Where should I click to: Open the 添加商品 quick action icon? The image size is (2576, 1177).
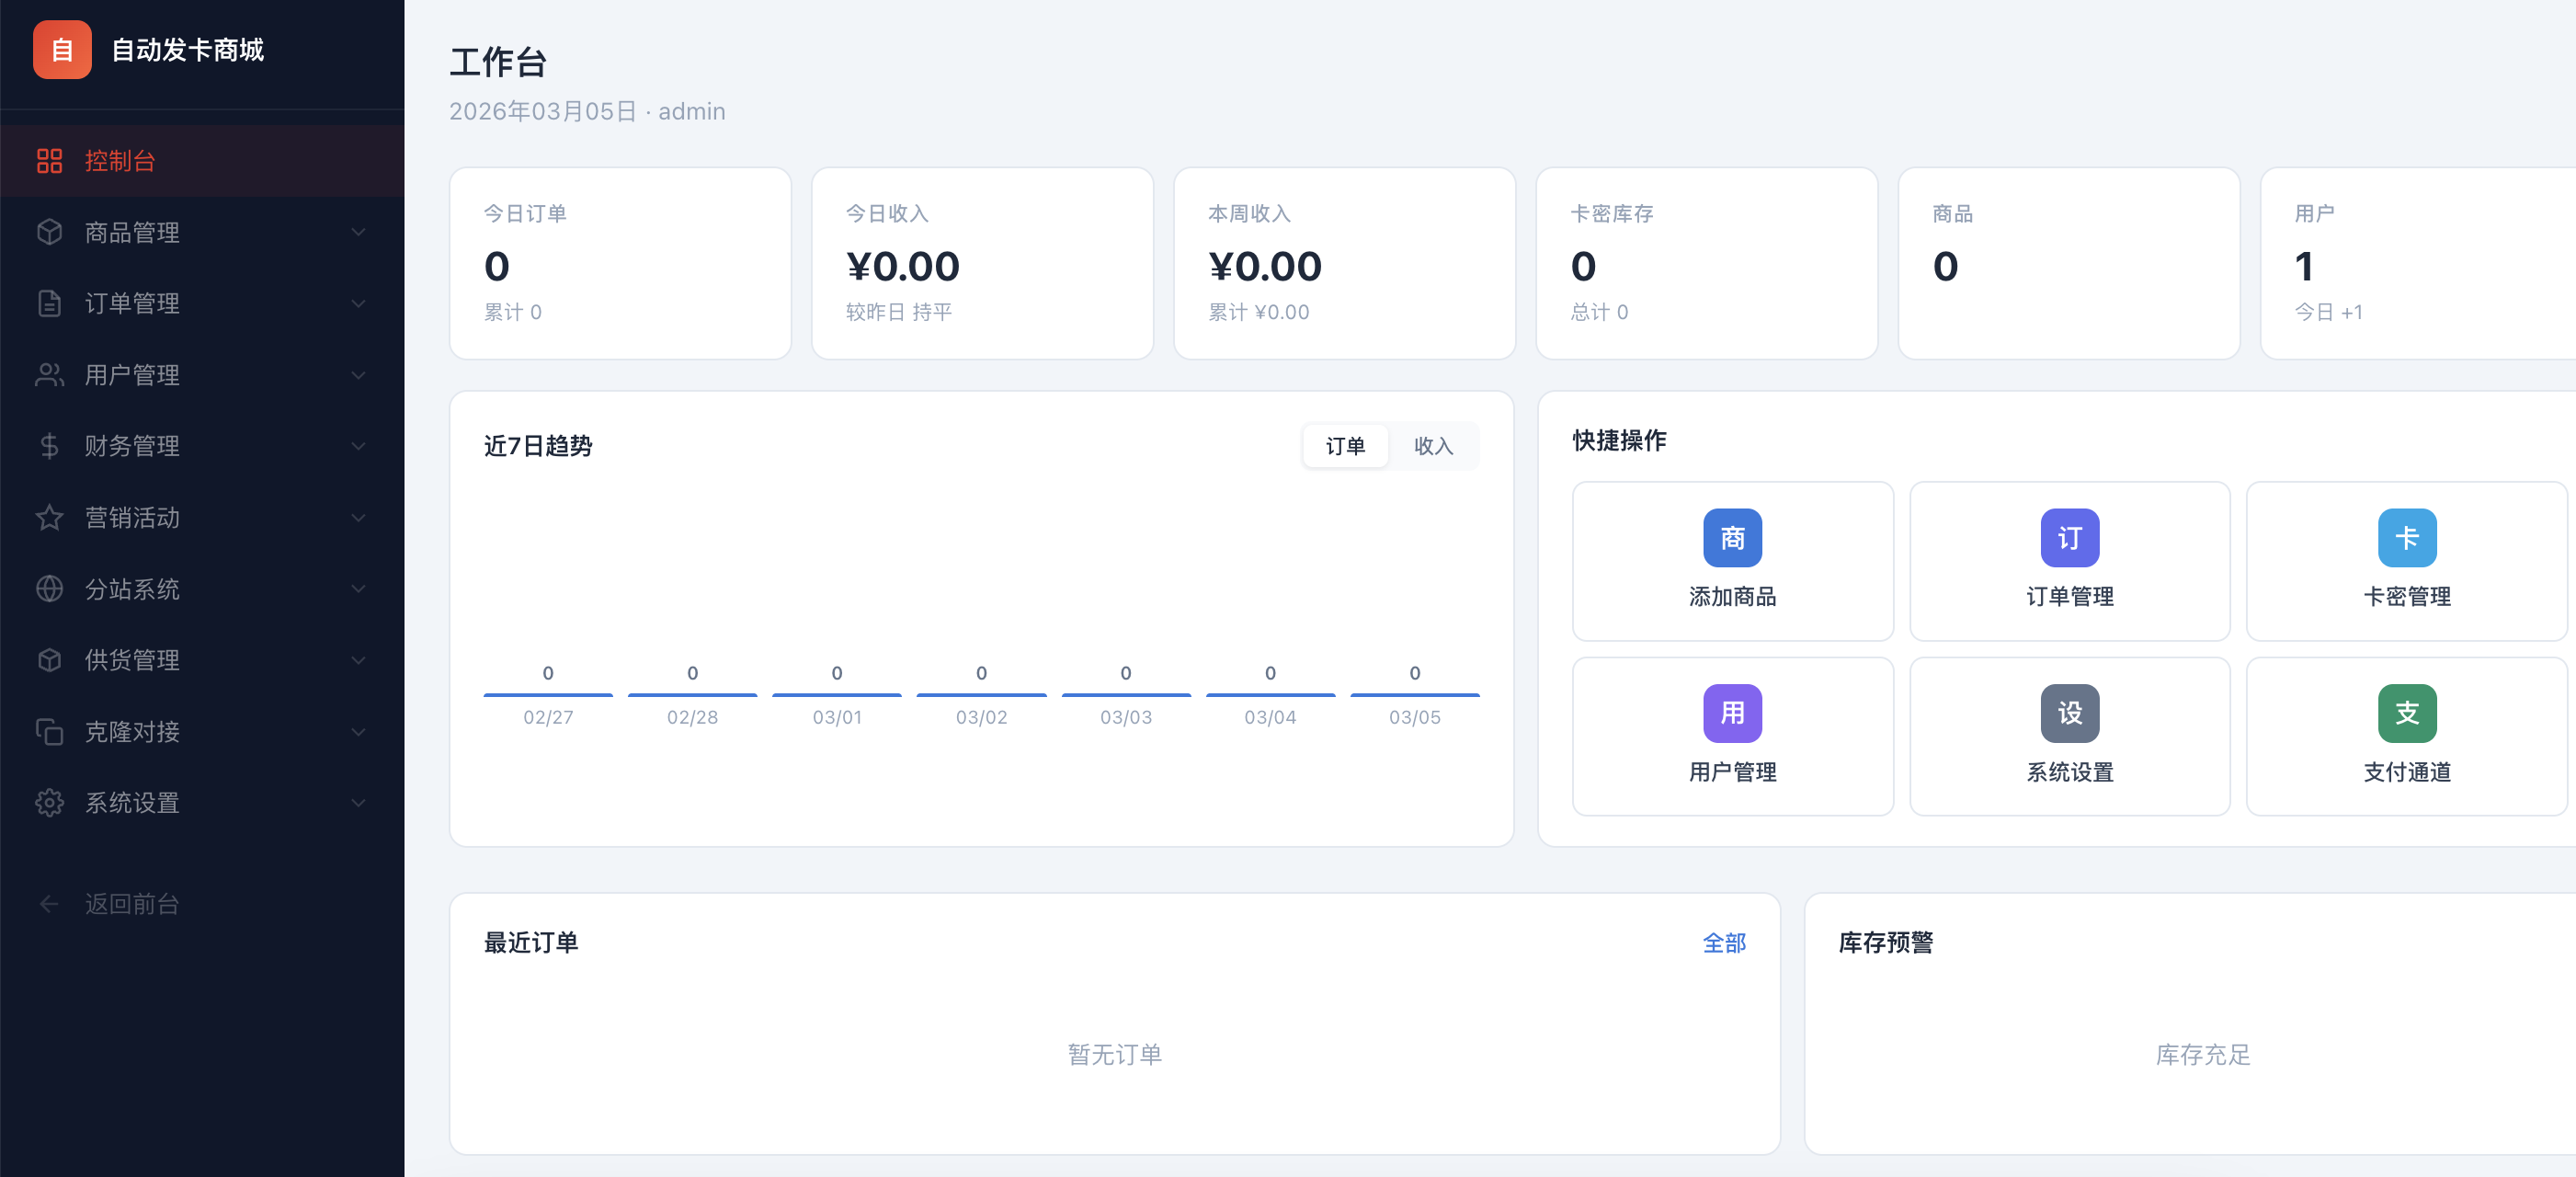[1732, 537]
